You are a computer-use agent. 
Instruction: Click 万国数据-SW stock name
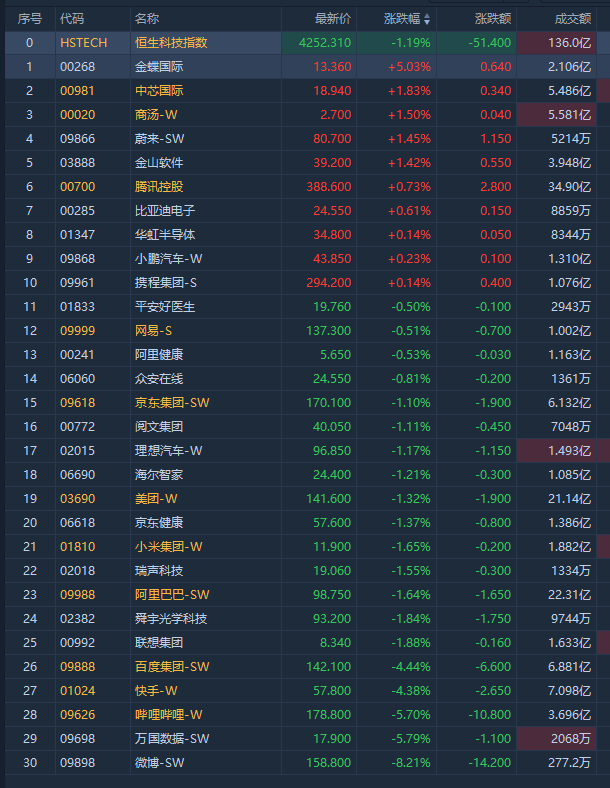(x=172, y=739)
